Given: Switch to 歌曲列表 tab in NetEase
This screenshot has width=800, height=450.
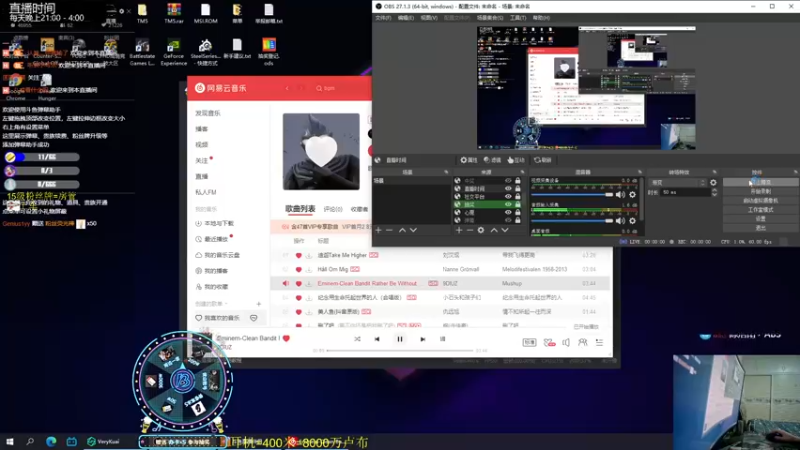Looking at the screenshot, I should pos(300,209).
